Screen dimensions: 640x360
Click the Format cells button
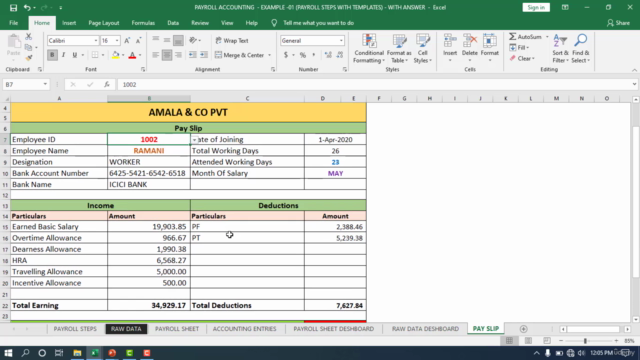click(x=489, y=49)
